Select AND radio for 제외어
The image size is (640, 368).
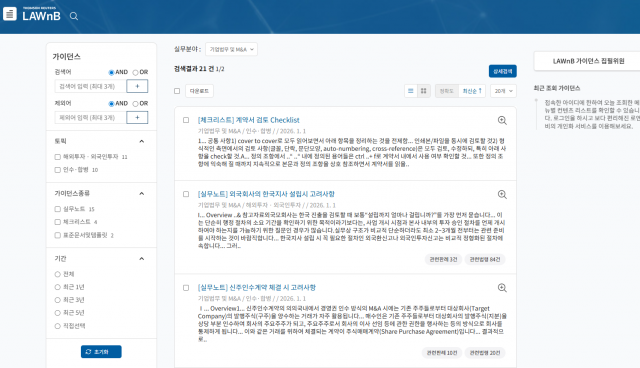111,104
